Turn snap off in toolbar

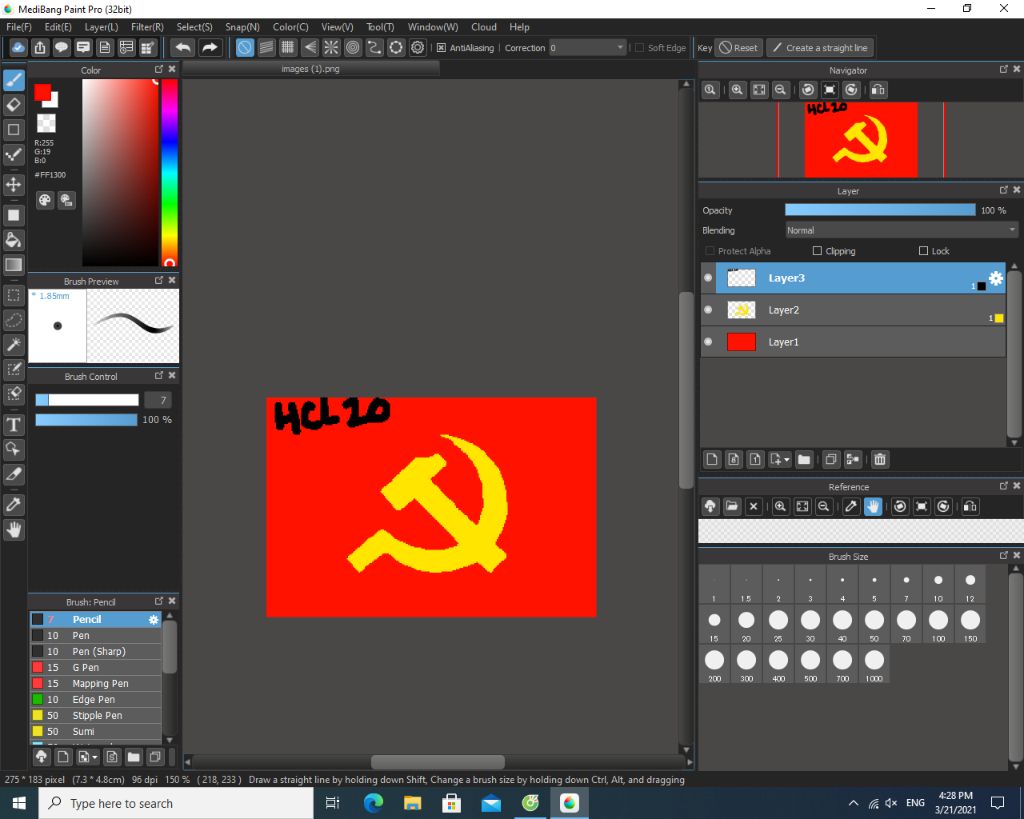tap(244, 48)
